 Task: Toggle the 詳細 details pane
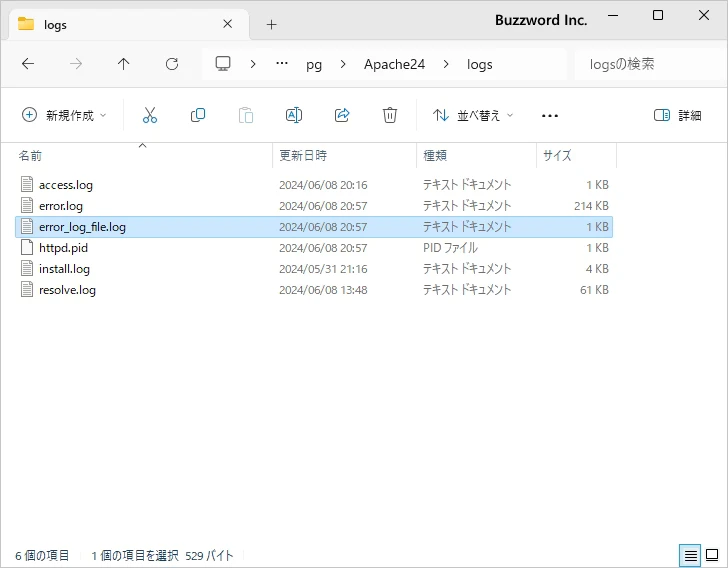[677, 115]
